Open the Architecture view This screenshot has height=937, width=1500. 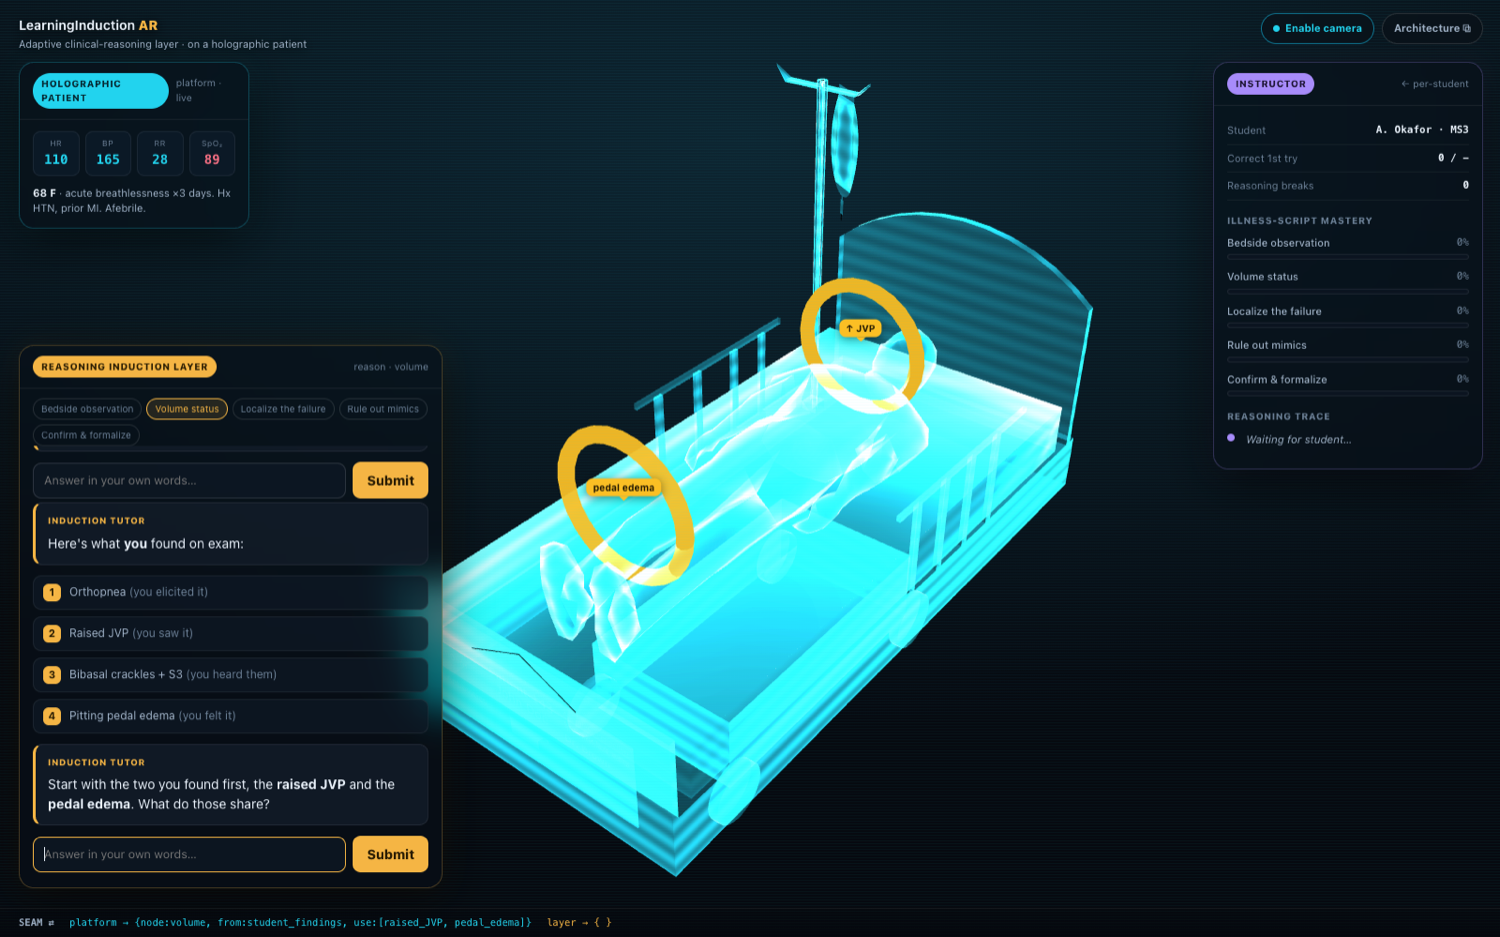click(x=1432, y=28)
